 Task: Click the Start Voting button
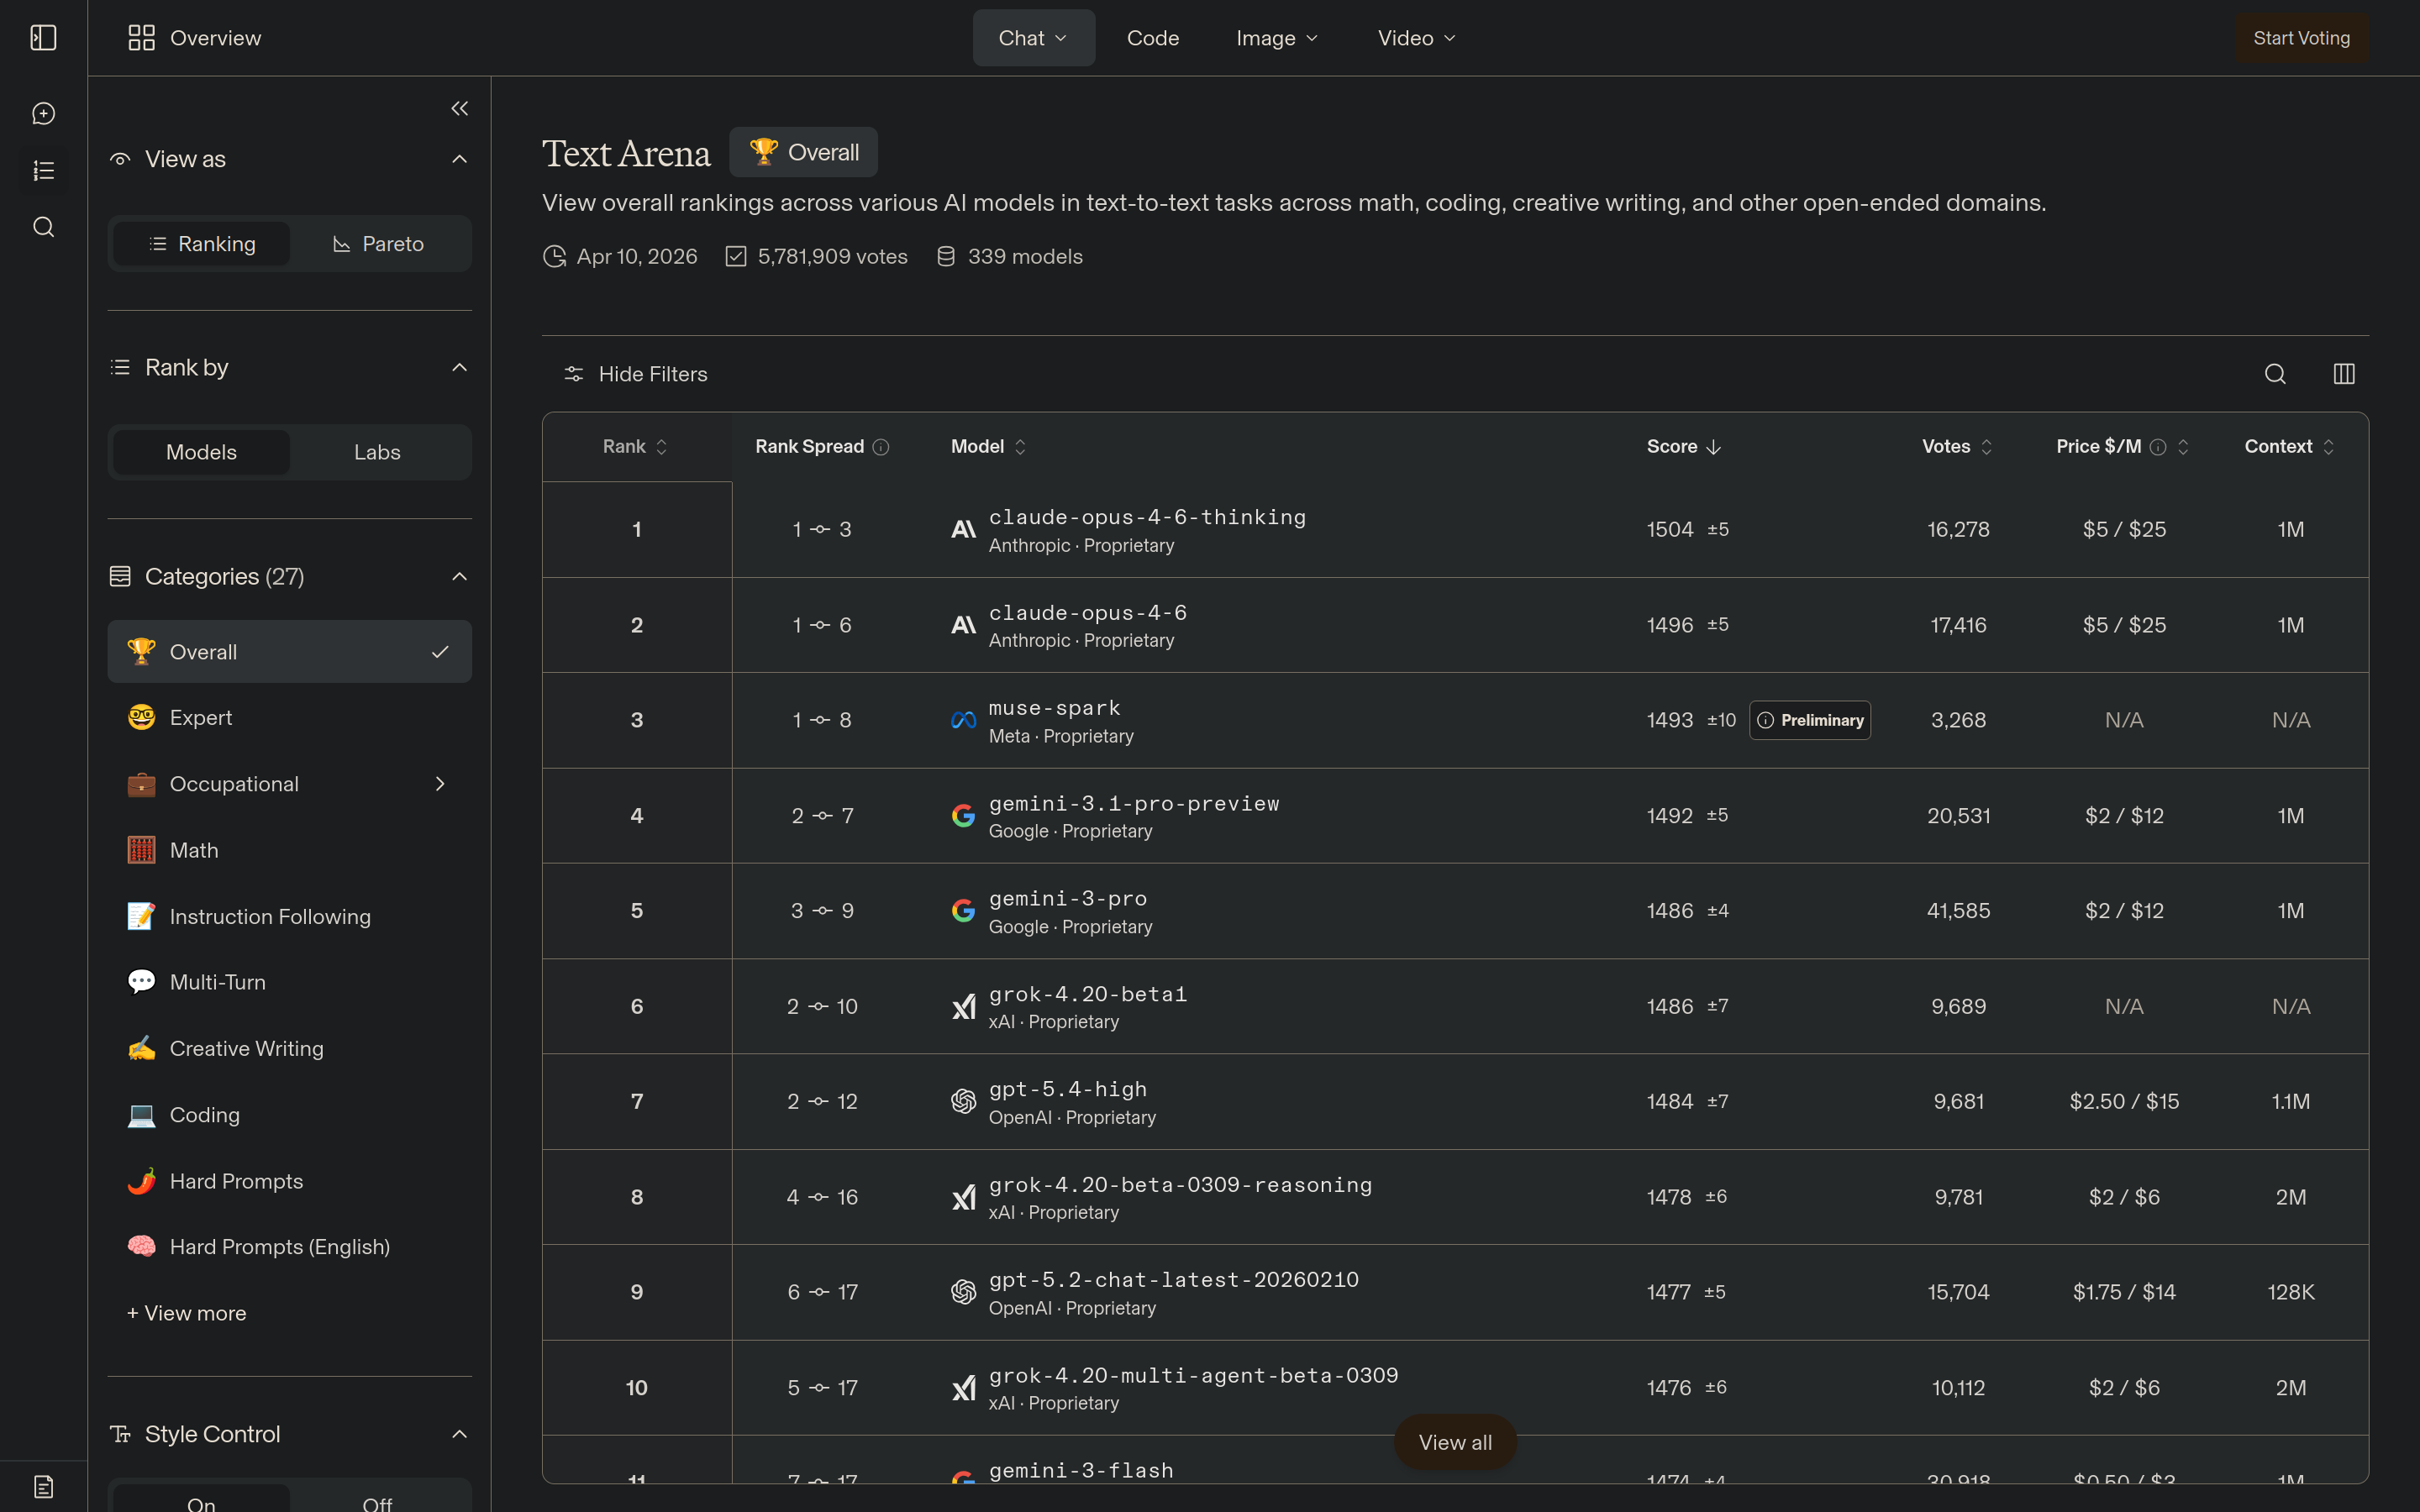[x=2301, y=38]
